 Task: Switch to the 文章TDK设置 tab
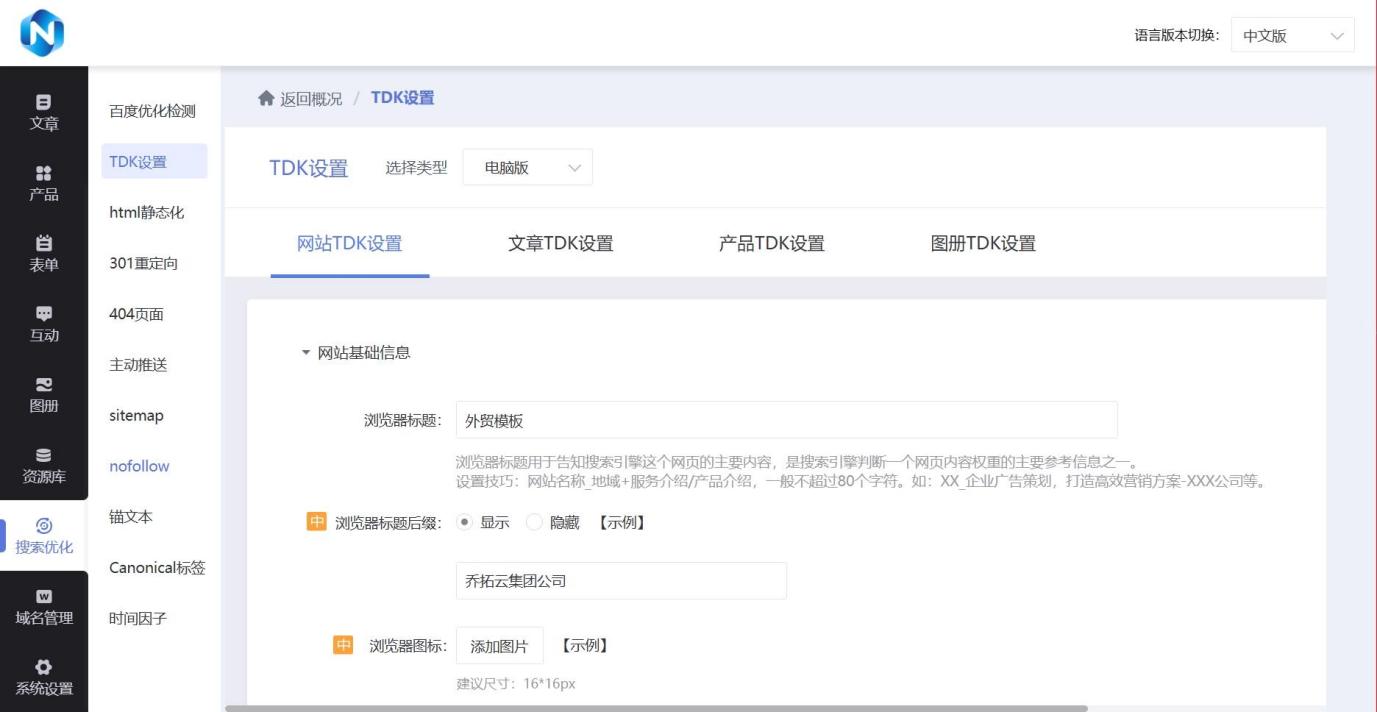[x=560, y=243]
